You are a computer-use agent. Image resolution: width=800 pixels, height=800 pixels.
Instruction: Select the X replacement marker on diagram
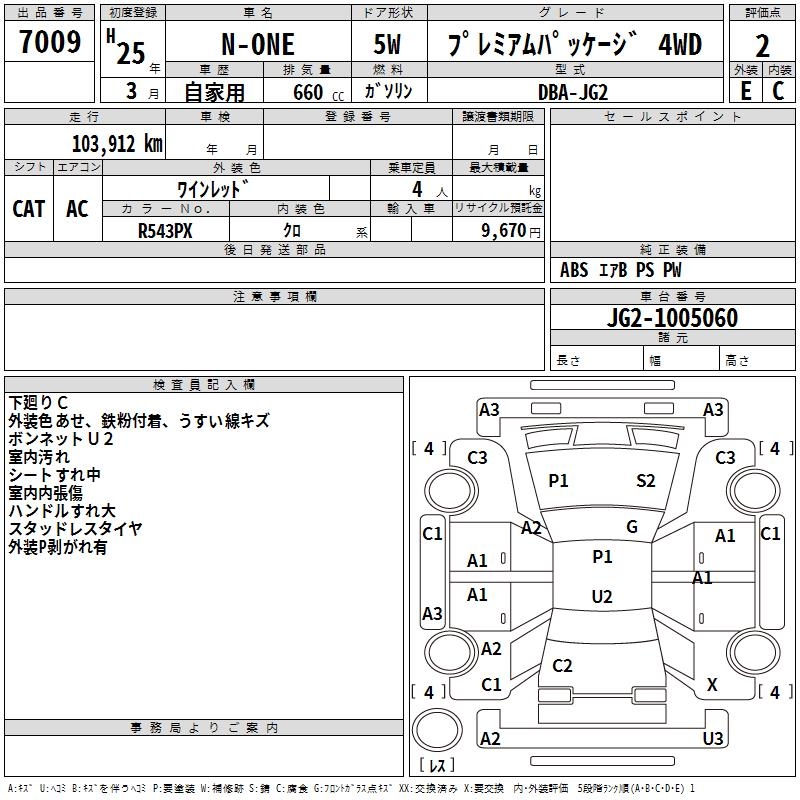[712, 685]
